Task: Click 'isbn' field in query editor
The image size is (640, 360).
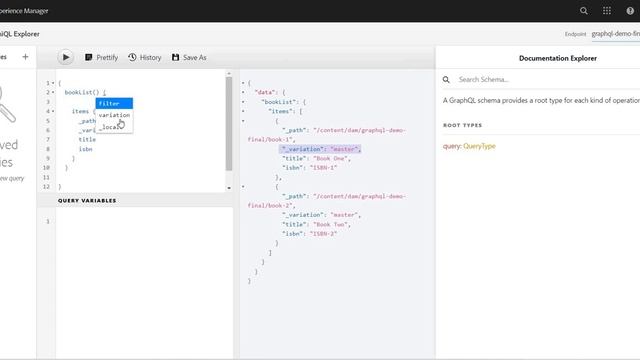Action: (85, 149)
